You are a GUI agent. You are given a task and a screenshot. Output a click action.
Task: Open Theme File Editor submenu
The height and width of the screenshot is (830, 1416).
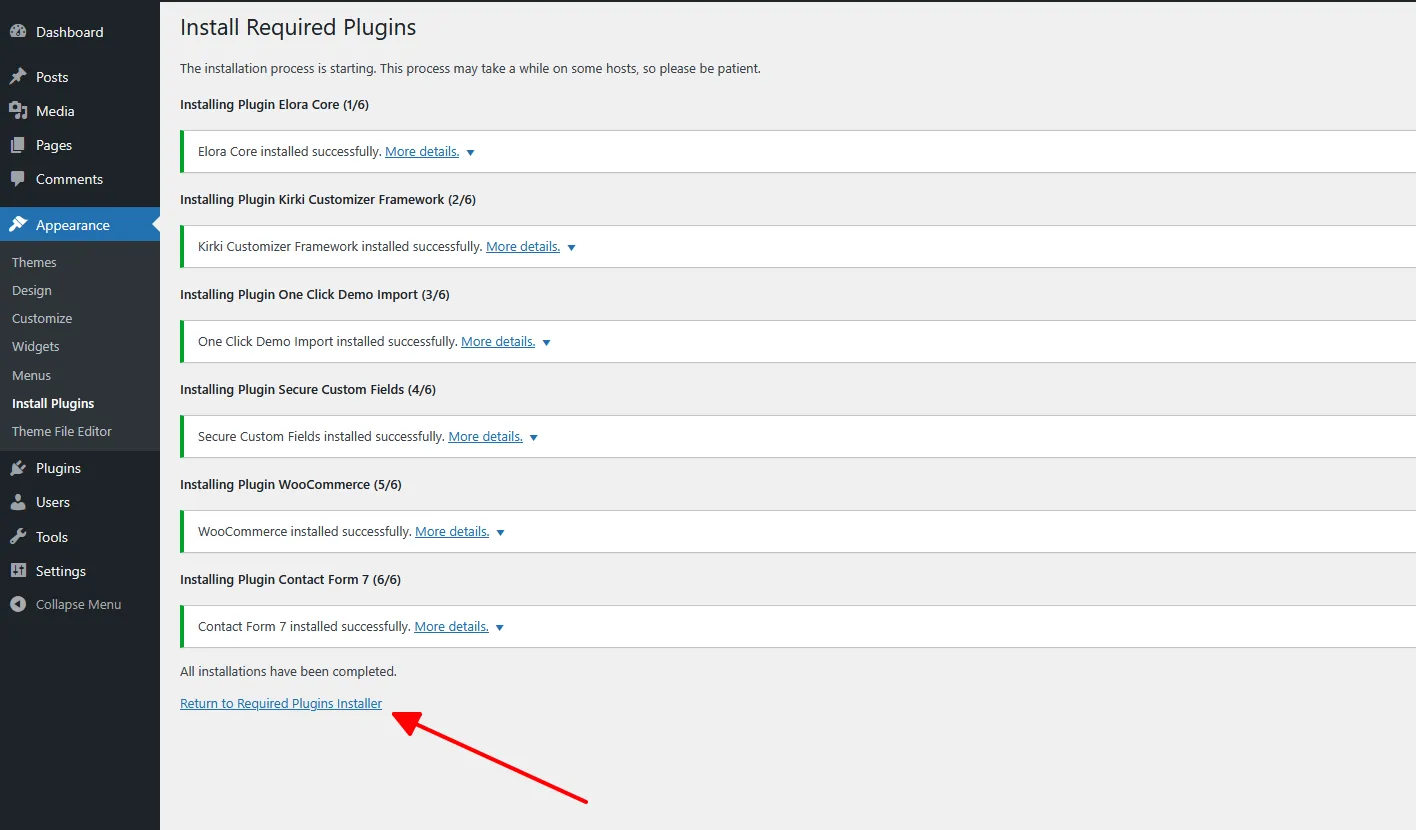point(62,431)
